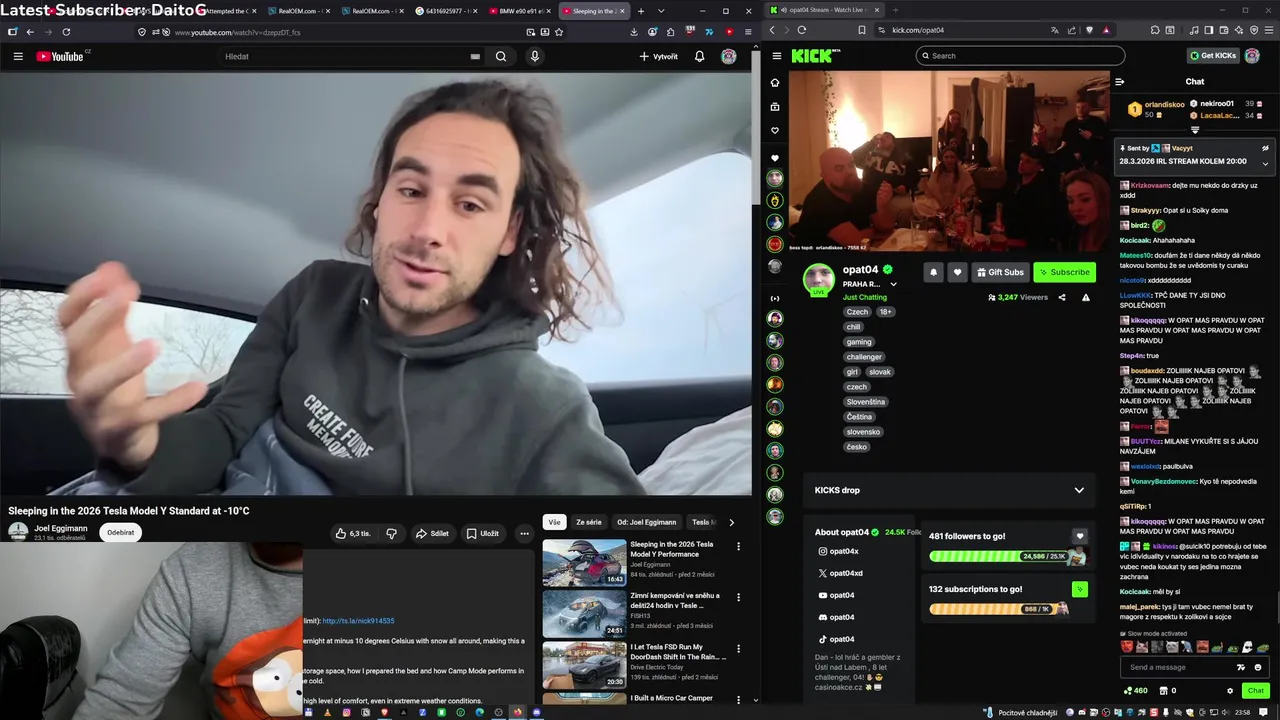Switch to the 64316925977 Google tab

[446, 11]
